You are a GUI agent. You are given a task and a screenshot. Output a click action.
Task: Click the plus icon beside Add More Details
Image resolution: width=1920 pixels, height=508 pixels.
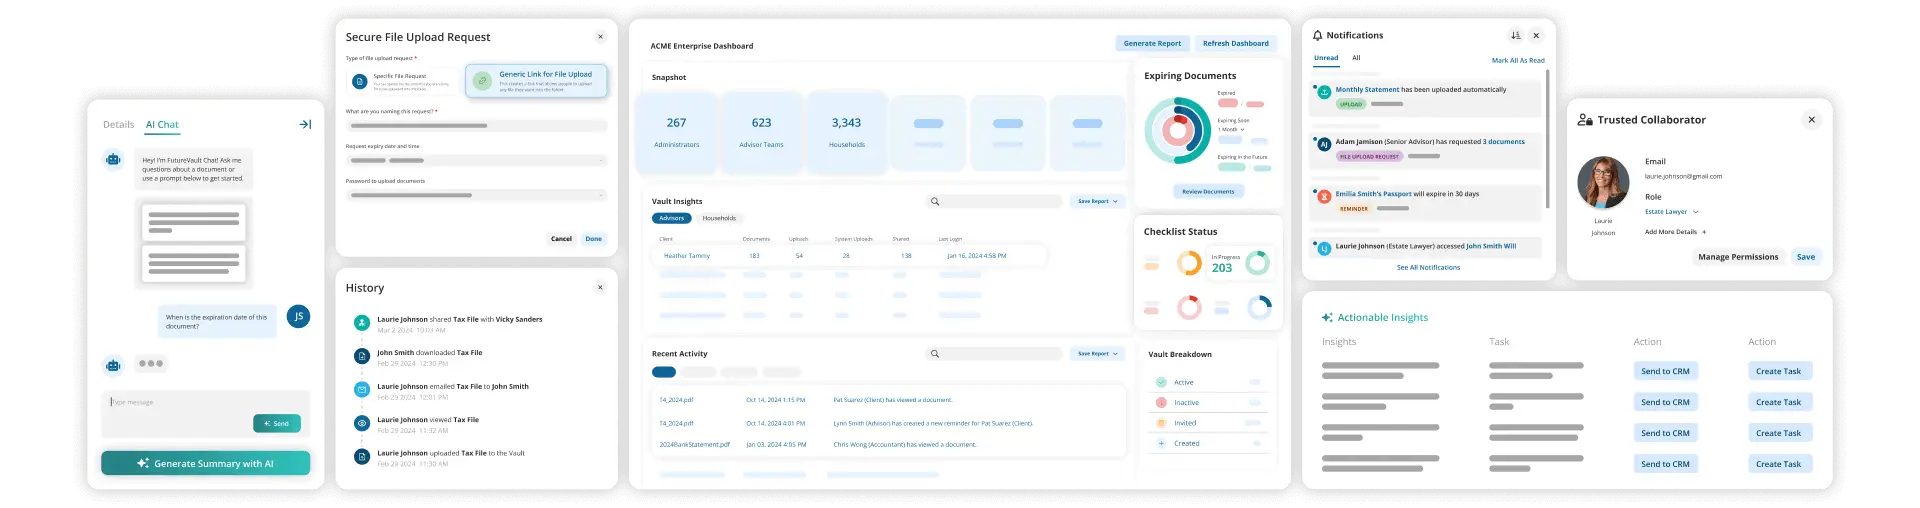point(1706,232)
